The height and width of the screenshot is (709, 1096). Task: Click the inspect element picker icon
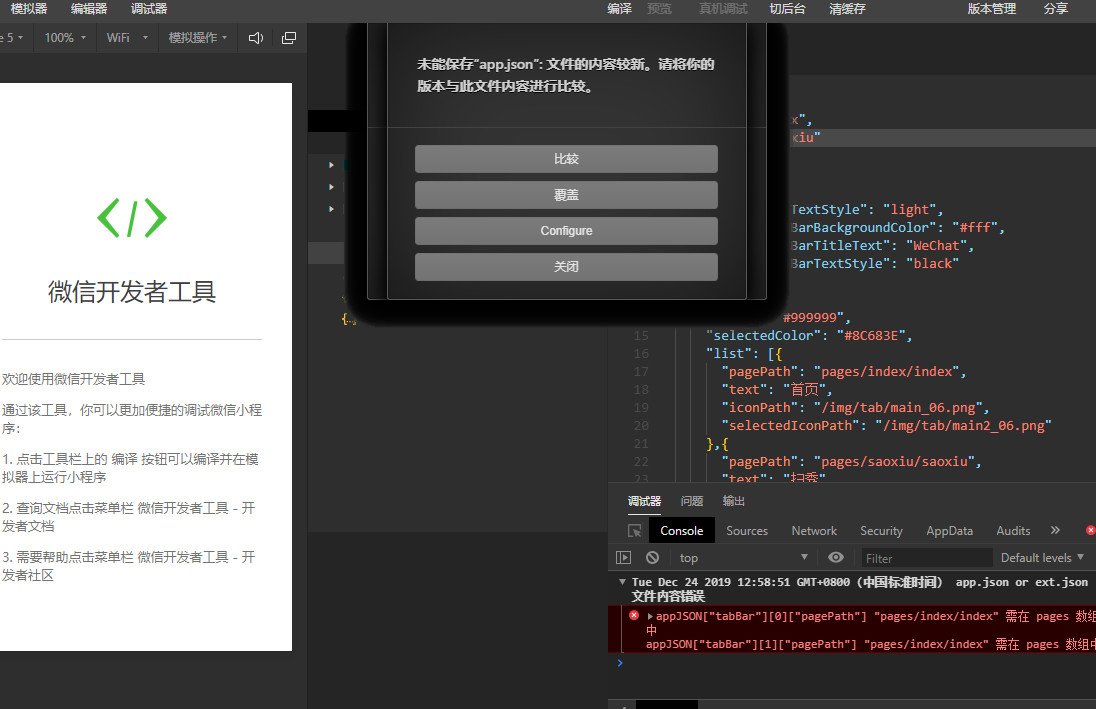(634, 531)
